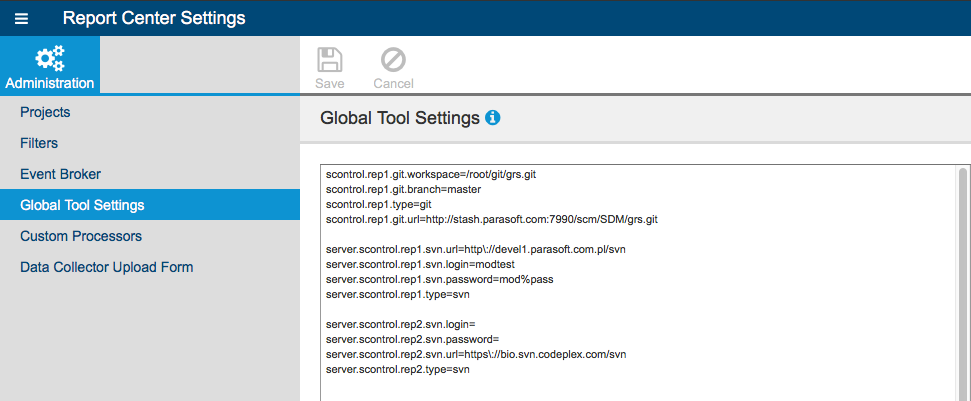The image size is (971, 401).
Task: Click the Cancel button label
Action: 393,83
